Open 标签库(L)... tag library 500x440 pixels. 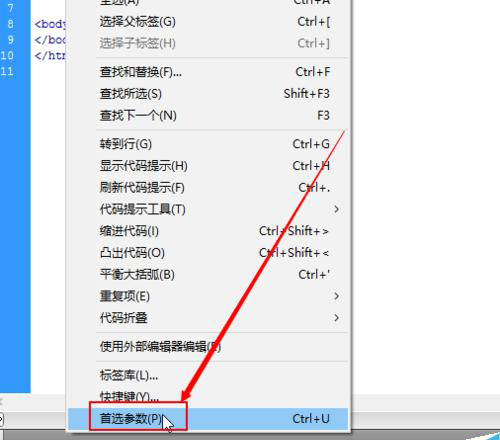(x=208, y=375)
